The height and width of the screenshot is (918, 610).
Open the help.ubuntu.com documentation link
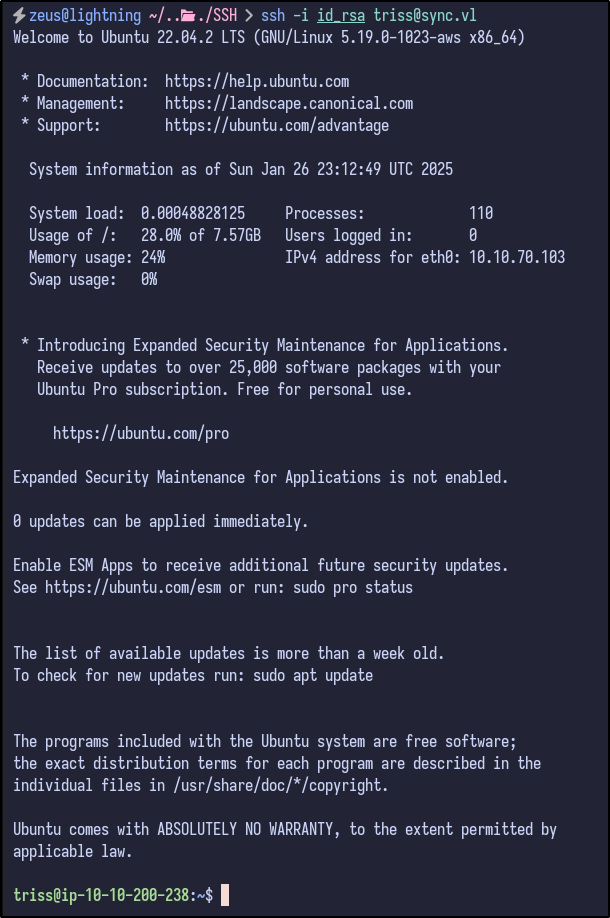(x=257, y=81)
